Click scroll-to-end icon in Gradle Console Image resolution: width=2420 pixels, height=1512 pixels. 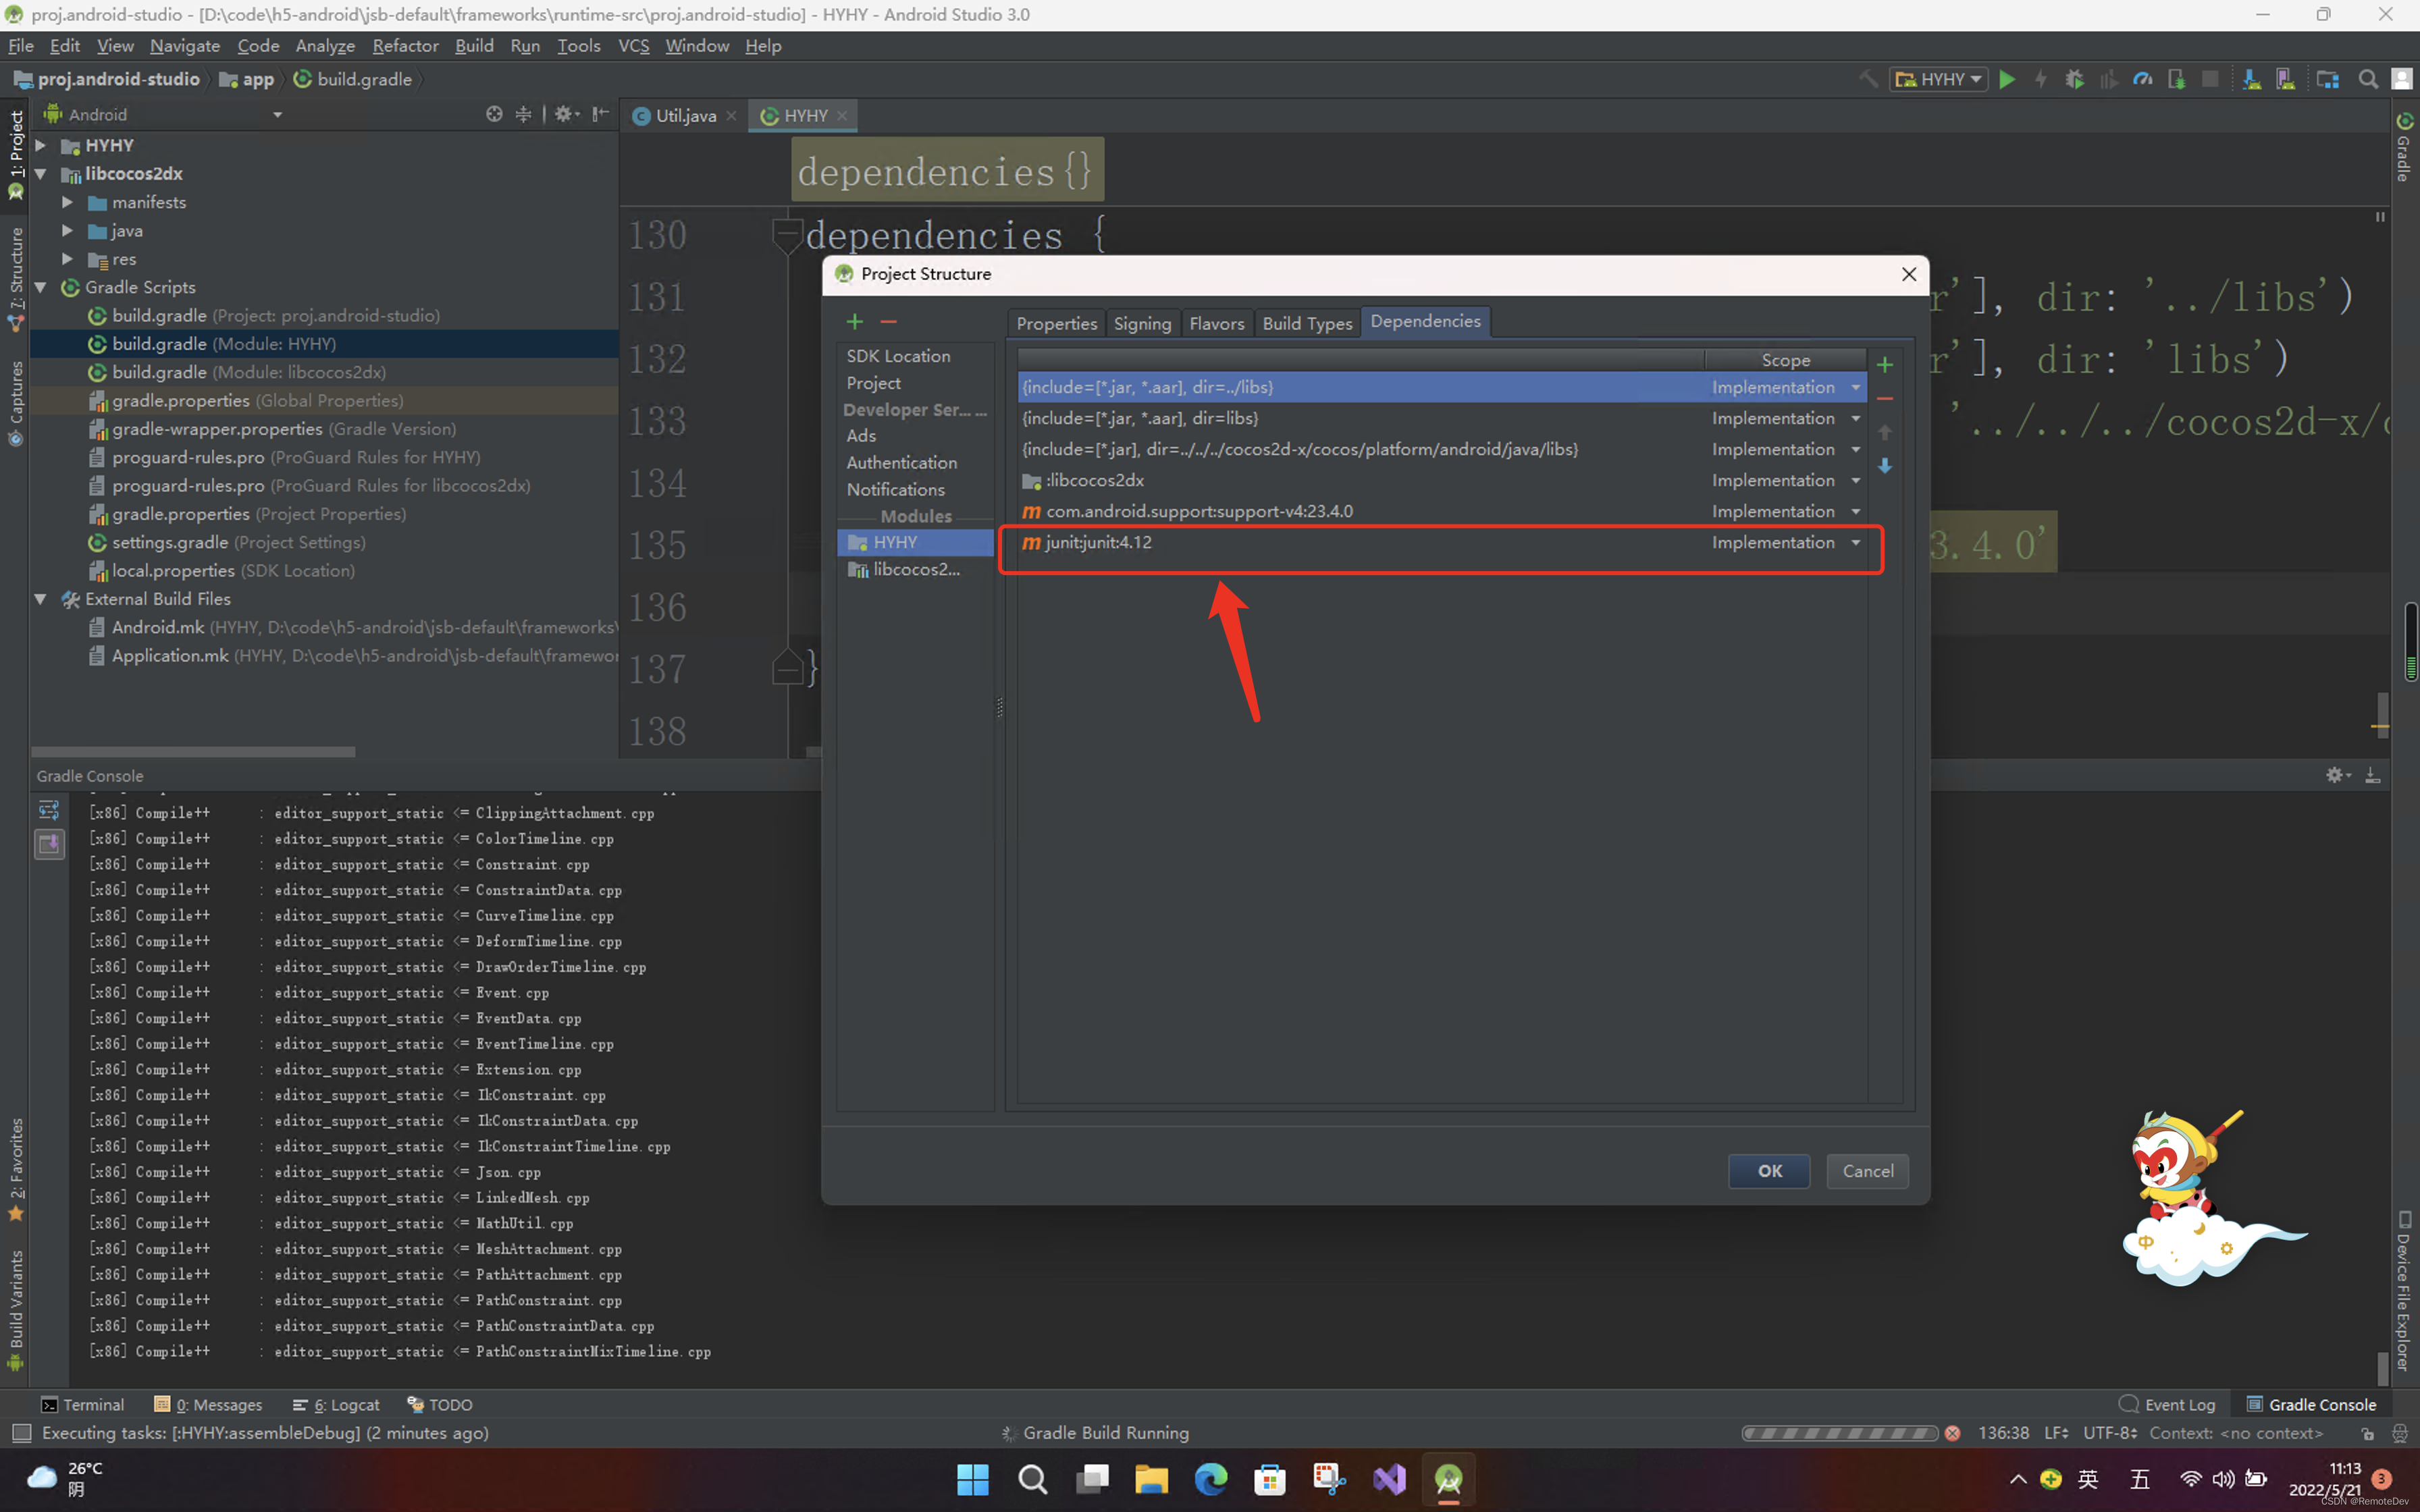click(x=49, y=844)
